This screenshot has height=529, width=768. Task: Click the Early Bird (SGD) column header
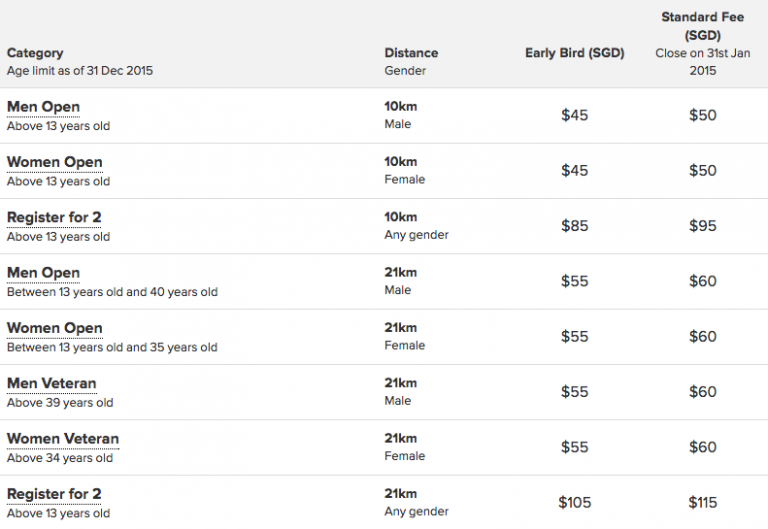click(x=574, y=53)
